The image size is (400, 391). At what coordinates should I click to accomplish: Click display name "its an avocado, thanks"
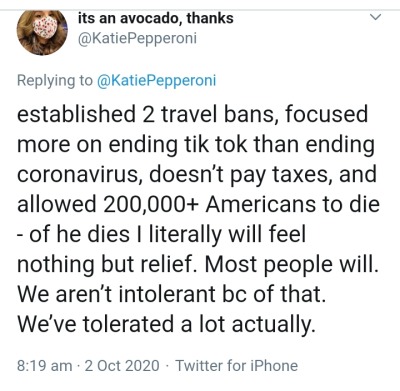155,18
